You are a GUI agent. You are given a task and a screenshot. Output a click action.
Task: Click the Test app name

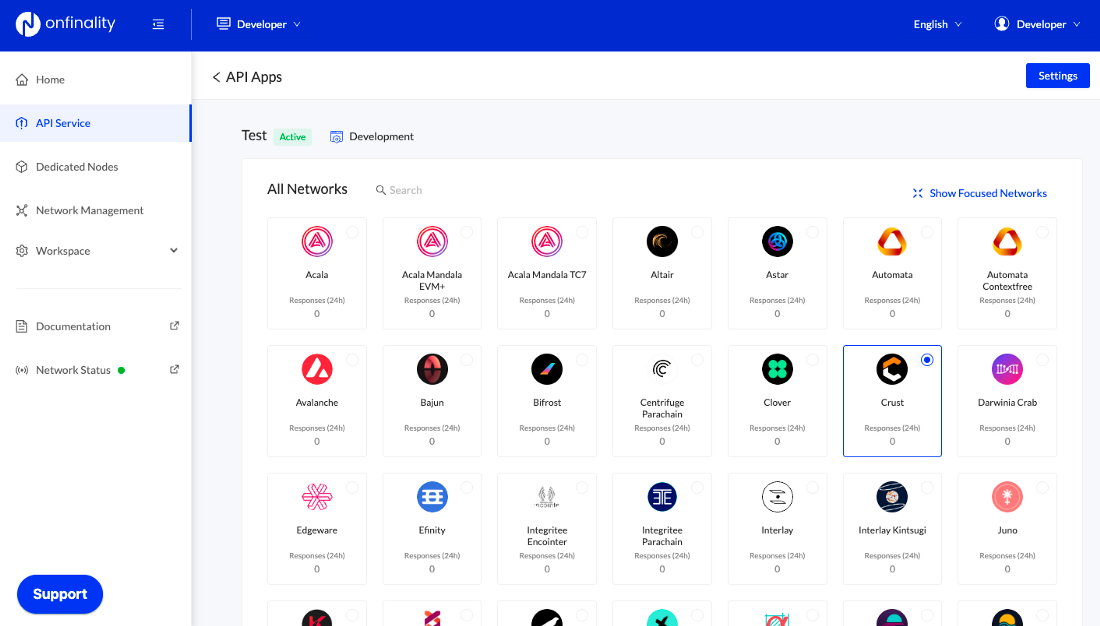pos(254,135)
